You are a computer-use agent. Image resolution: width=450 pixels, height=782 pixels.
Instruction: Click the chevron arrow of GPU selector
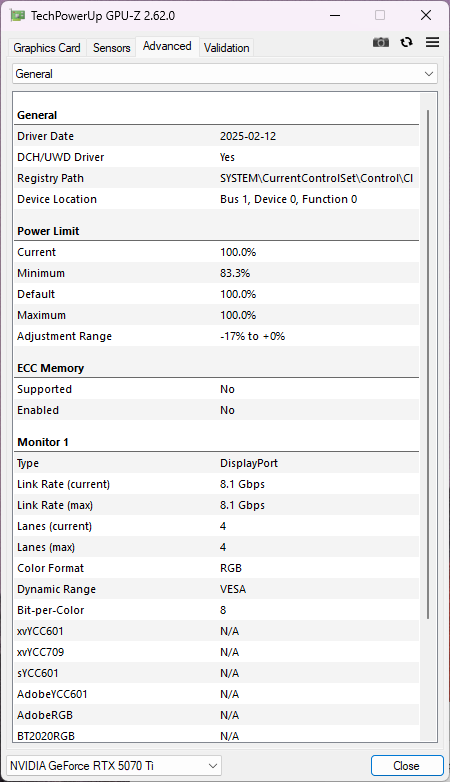tap(213, 766)
